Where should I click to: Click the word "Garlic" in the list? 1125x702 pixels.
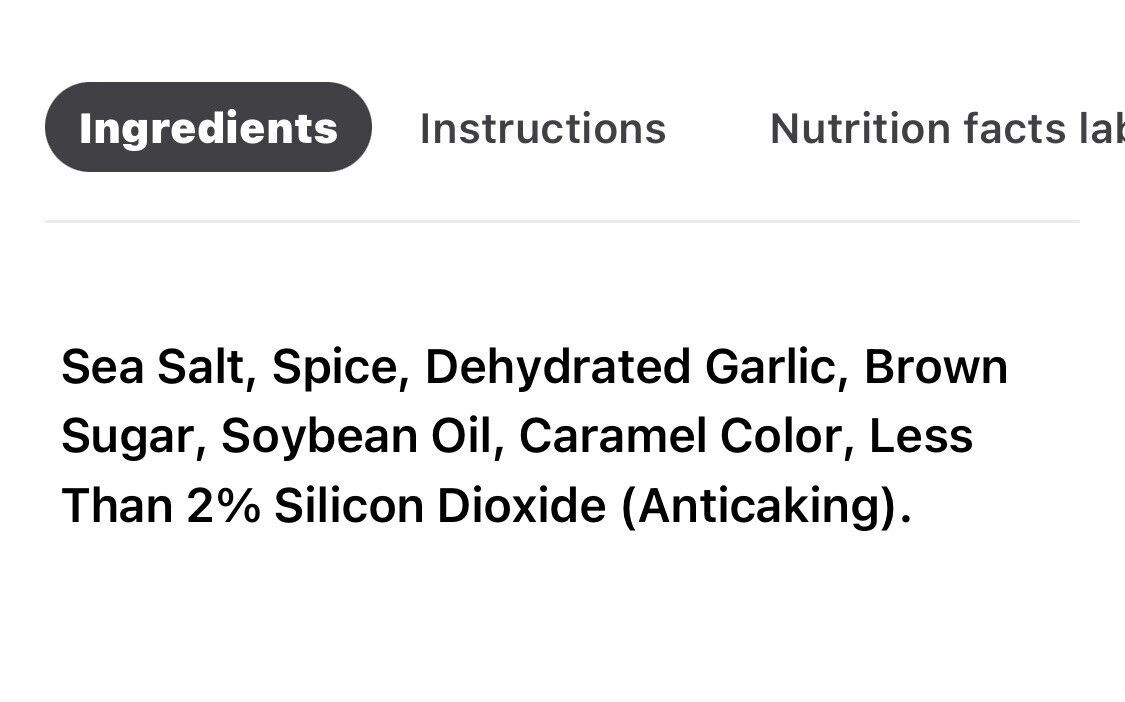pos(770,368)
